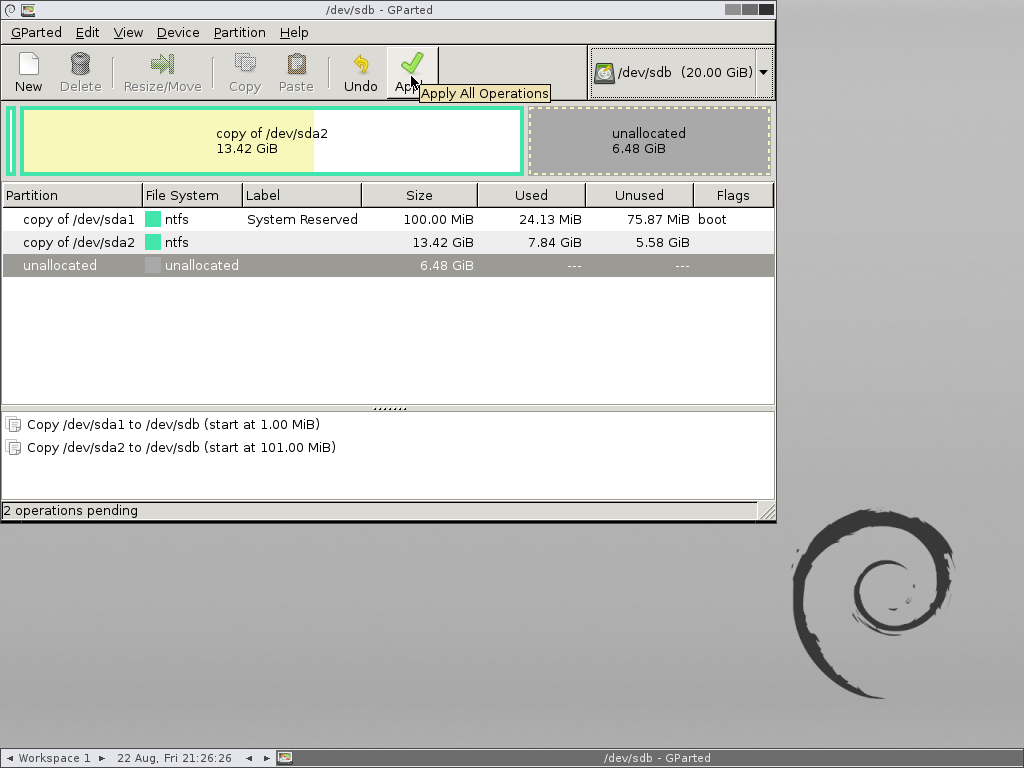Image resolution: width=1024 pixels, height=768 pixels.
Task: Click copy icon of the sda2 pending operation
Action: coord(13,447)
